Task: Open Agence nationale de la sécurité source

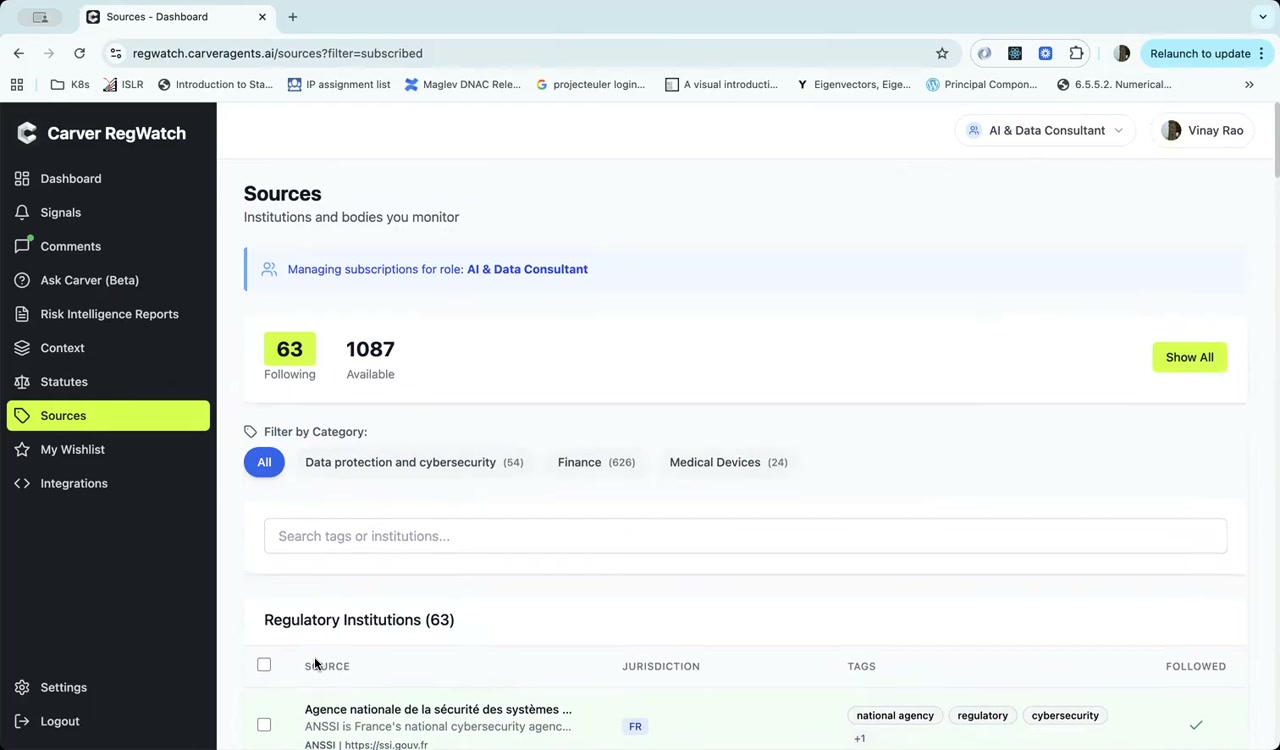Action: pos(438,710)
